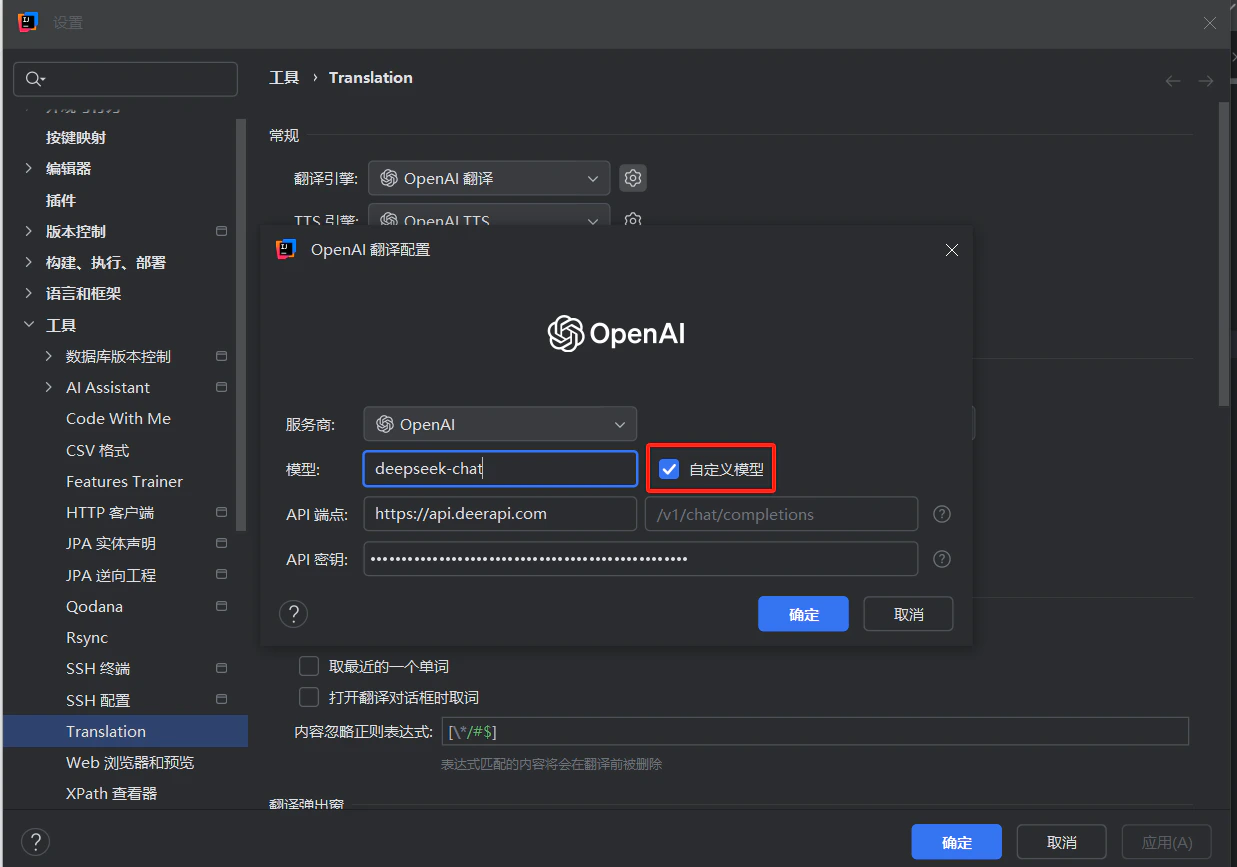Collapse the 工具 section in sidebar
Screen dimensions: 1237x867
coord(28,324)
